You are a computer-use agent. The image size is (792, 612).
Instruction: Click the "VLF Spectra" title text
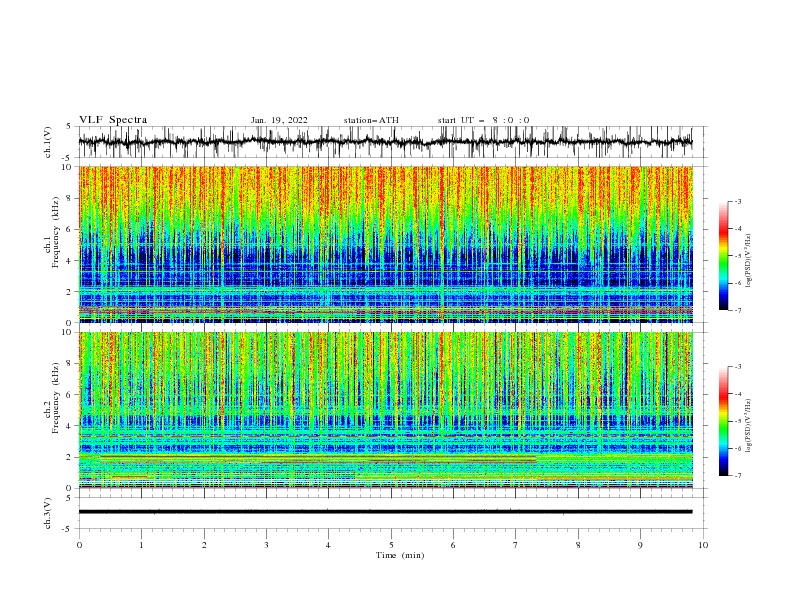pyautogui.click(x=113, y=120)
